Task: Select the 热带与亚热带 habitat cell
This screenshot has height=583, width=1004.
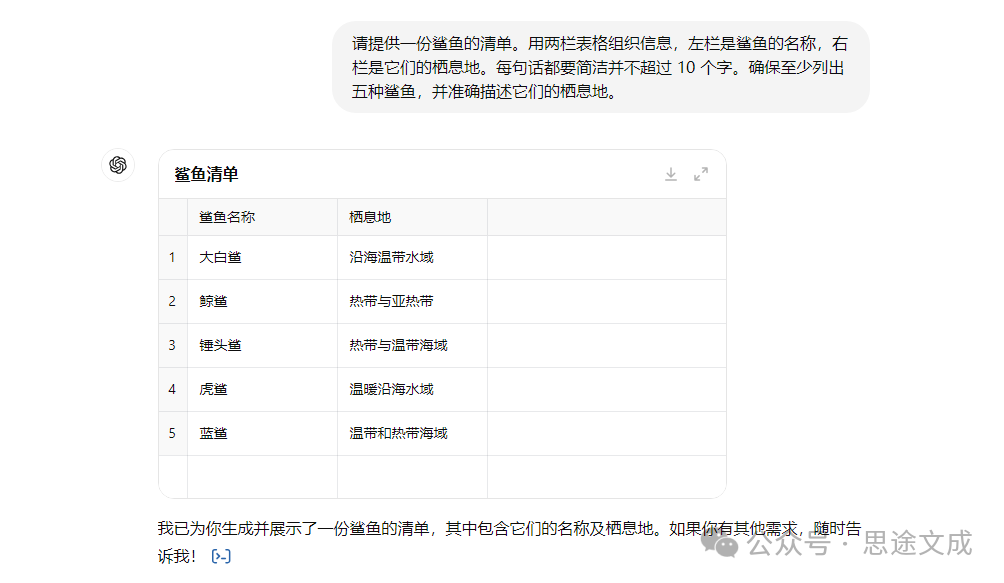Action: pyautogui.click(x=391, y=301)
